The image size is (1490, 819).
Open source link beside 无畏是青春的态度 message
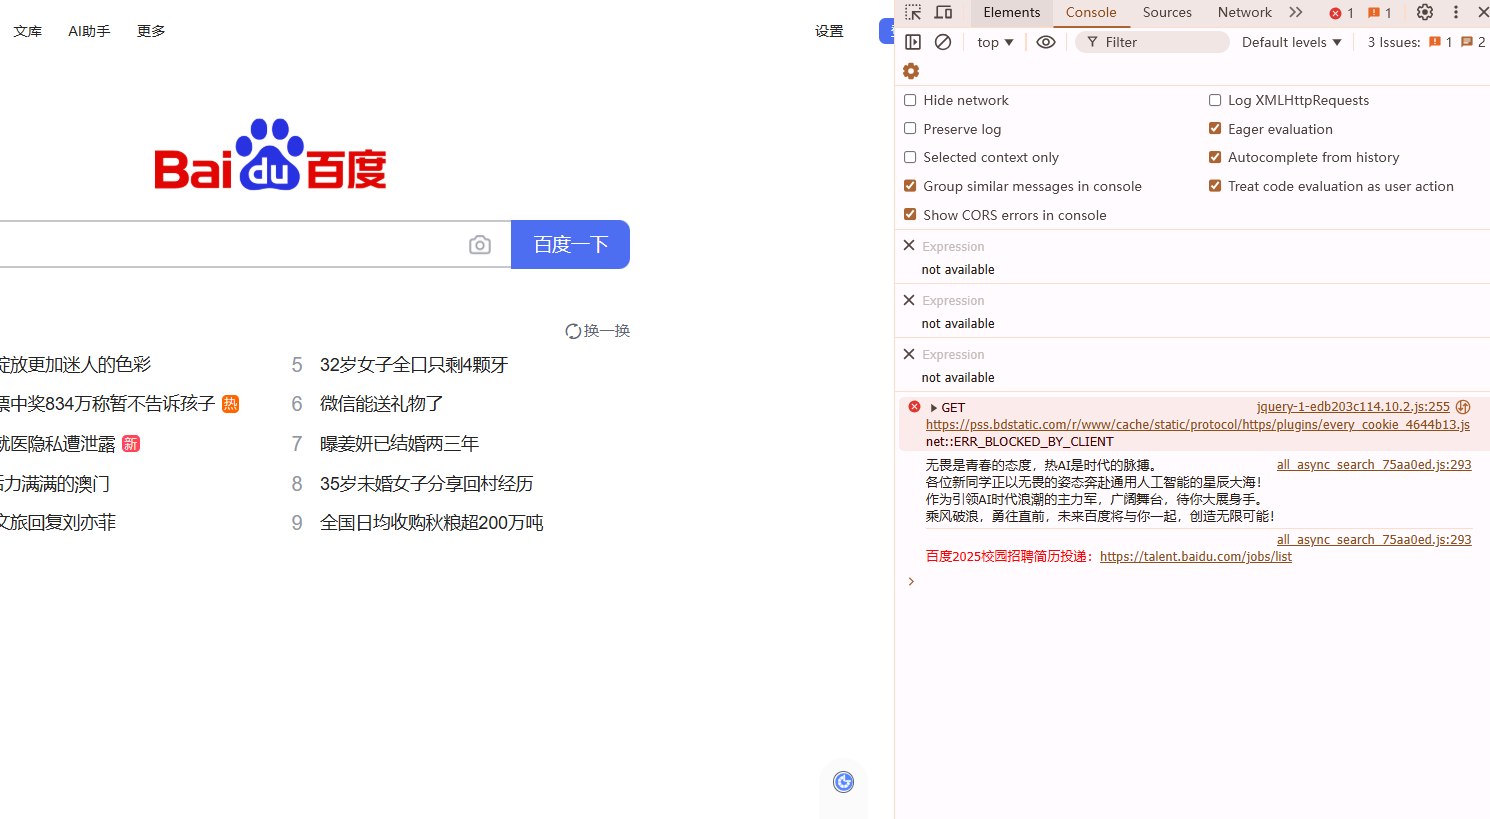(1374, 465)
